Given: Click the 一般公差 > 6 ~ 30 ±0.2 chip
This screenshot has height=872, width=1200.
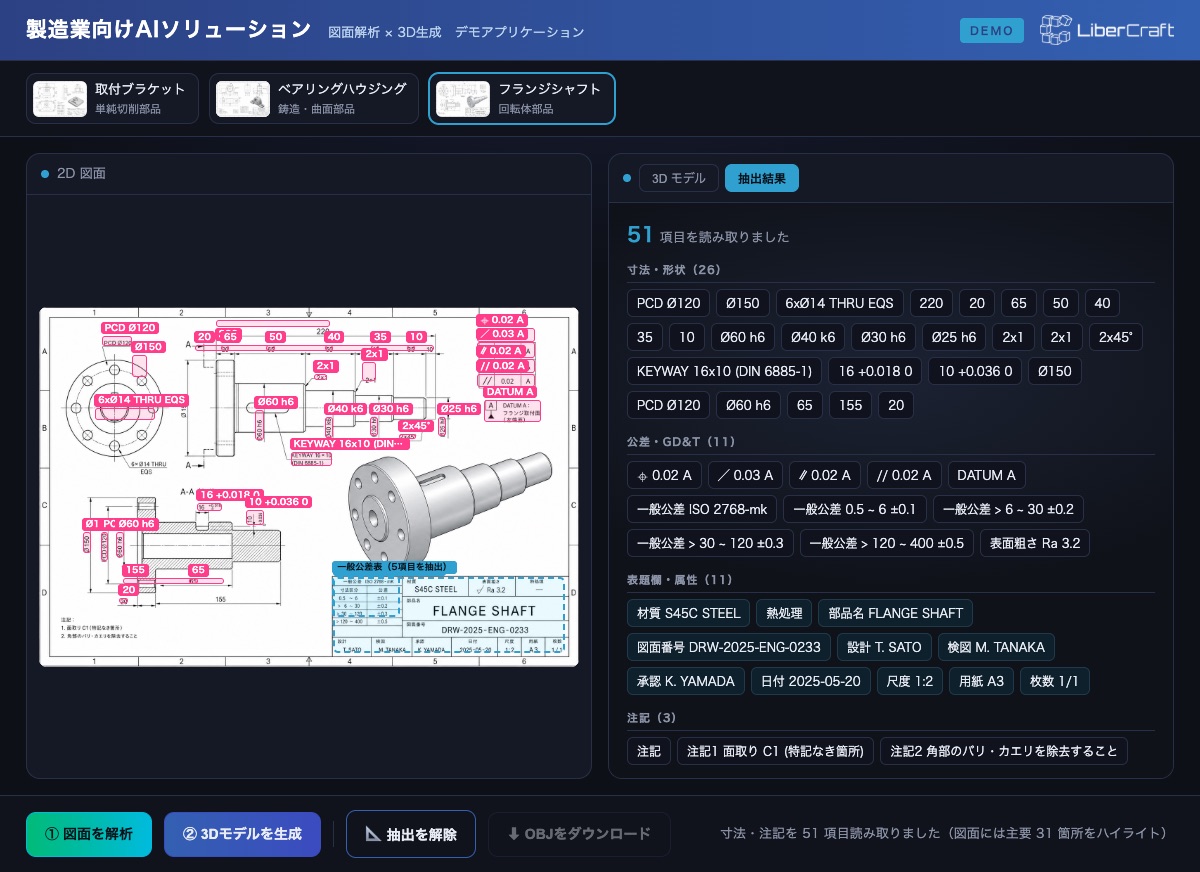Looking at the screenshot, I should point(1008,510).
